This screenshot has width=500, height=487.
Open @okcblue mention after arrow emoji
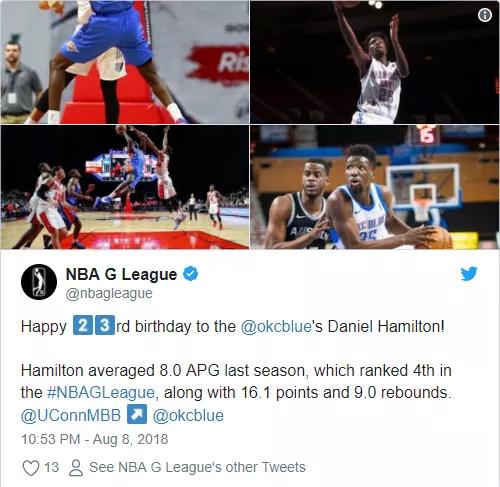pyautogui.click(x=188, y=415)
